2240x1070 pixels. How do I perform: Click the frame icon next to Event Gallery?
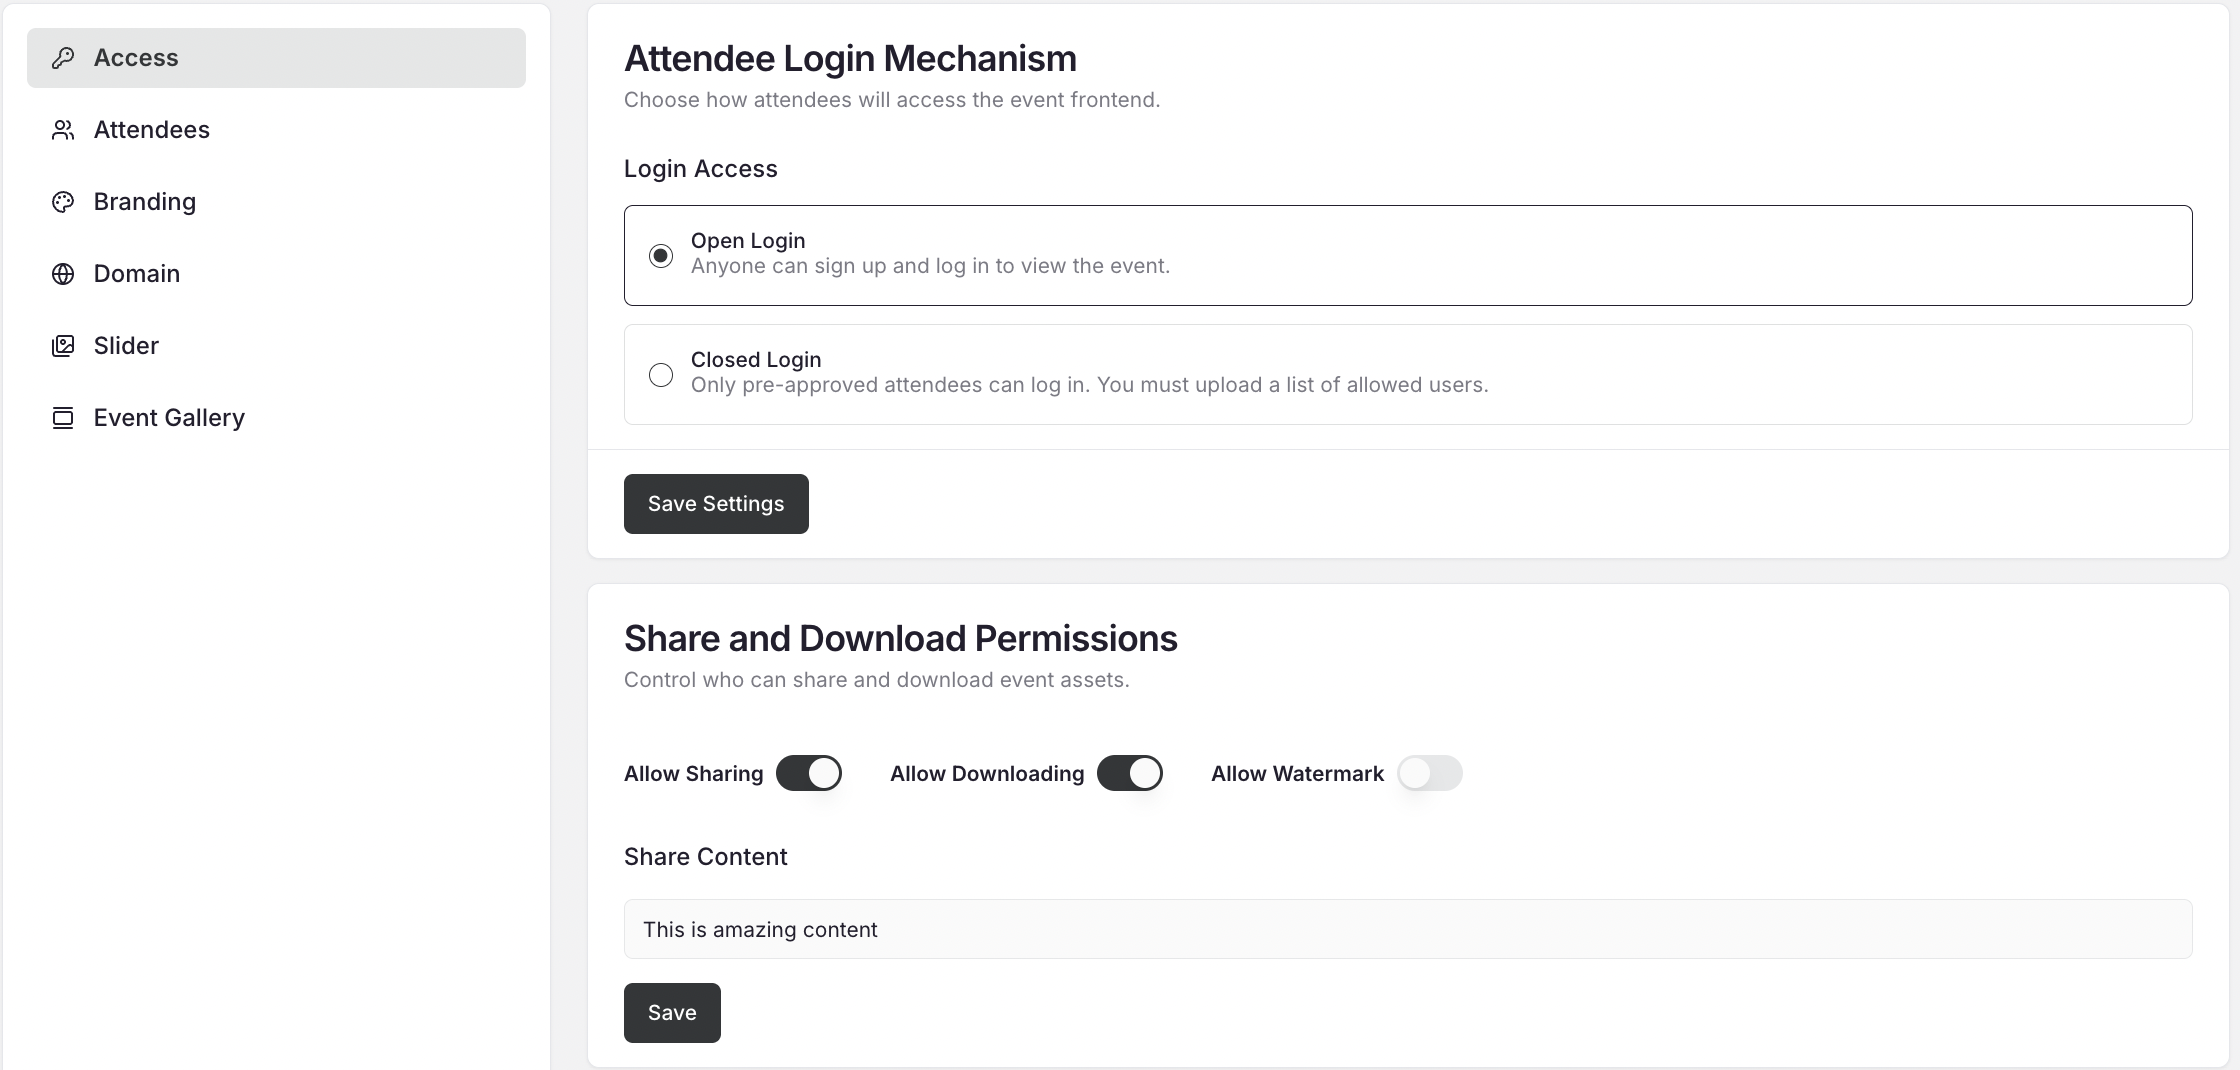(x=63, y=417)
